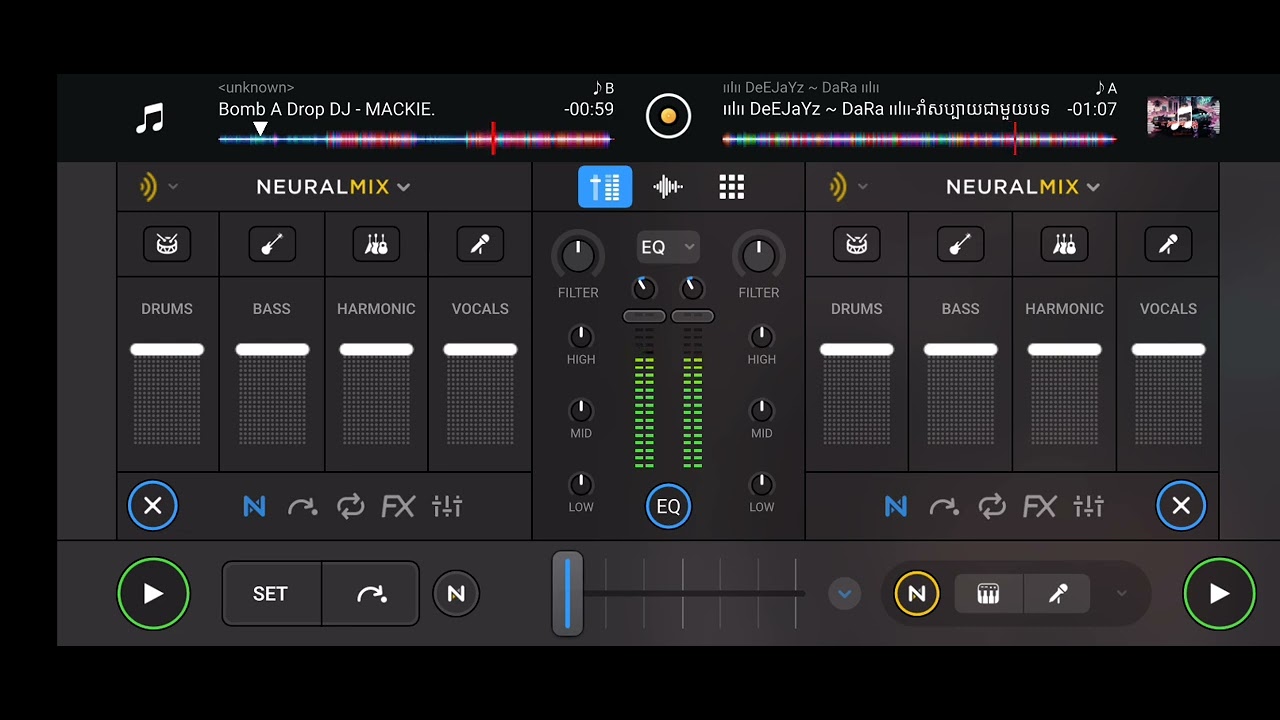The image size is (1280, 720).
Task: Click the left channel volume fader cap
Action: click(644, 316)
